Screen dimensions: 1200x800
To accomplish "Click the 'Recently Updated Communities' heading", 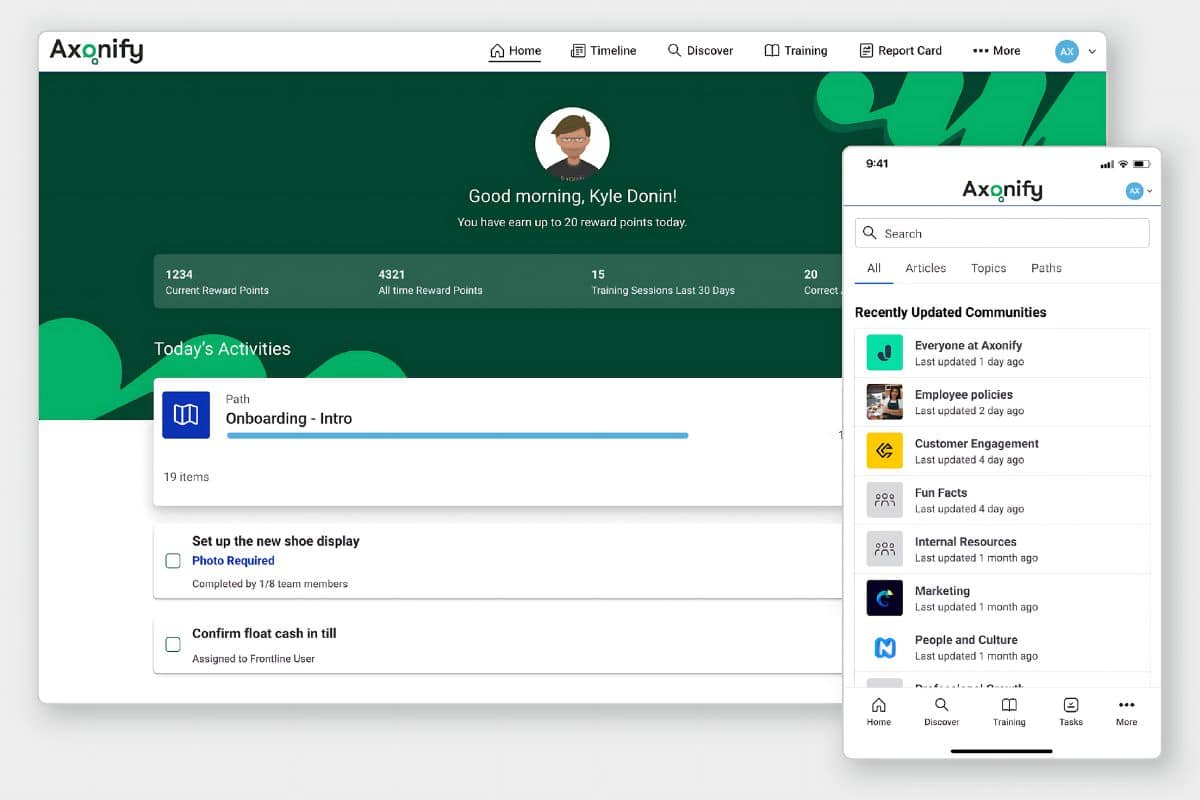I will click(x=950, y=312).
